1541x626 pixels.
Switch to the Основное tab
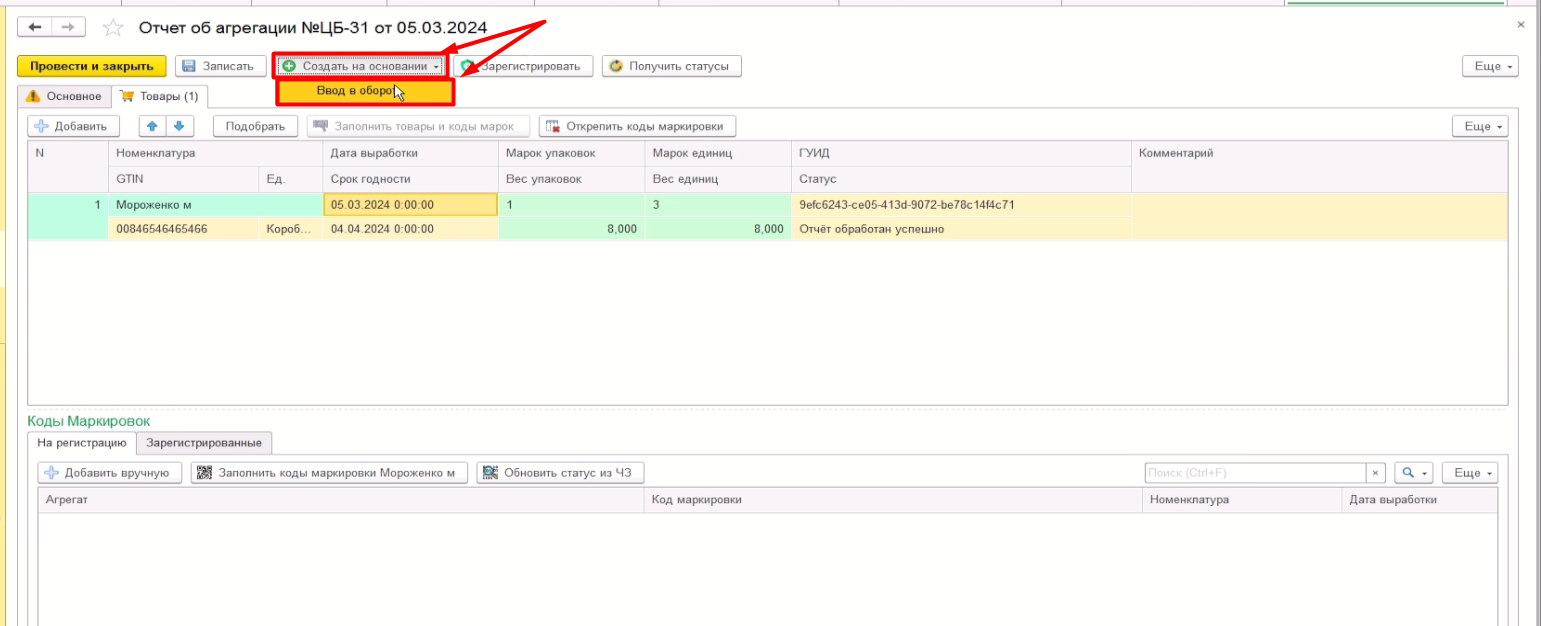[65, 96]
